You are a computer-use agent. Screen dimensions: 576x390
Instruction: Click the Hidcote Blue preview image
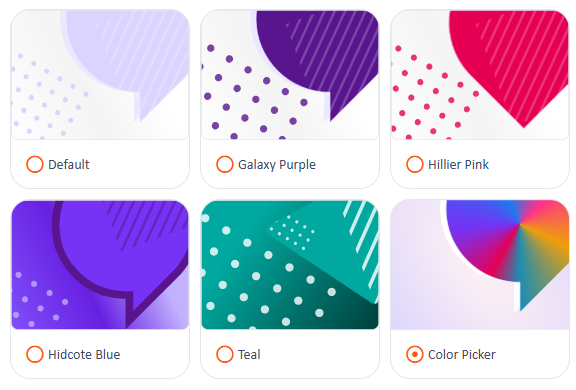(x=100, y=265)
